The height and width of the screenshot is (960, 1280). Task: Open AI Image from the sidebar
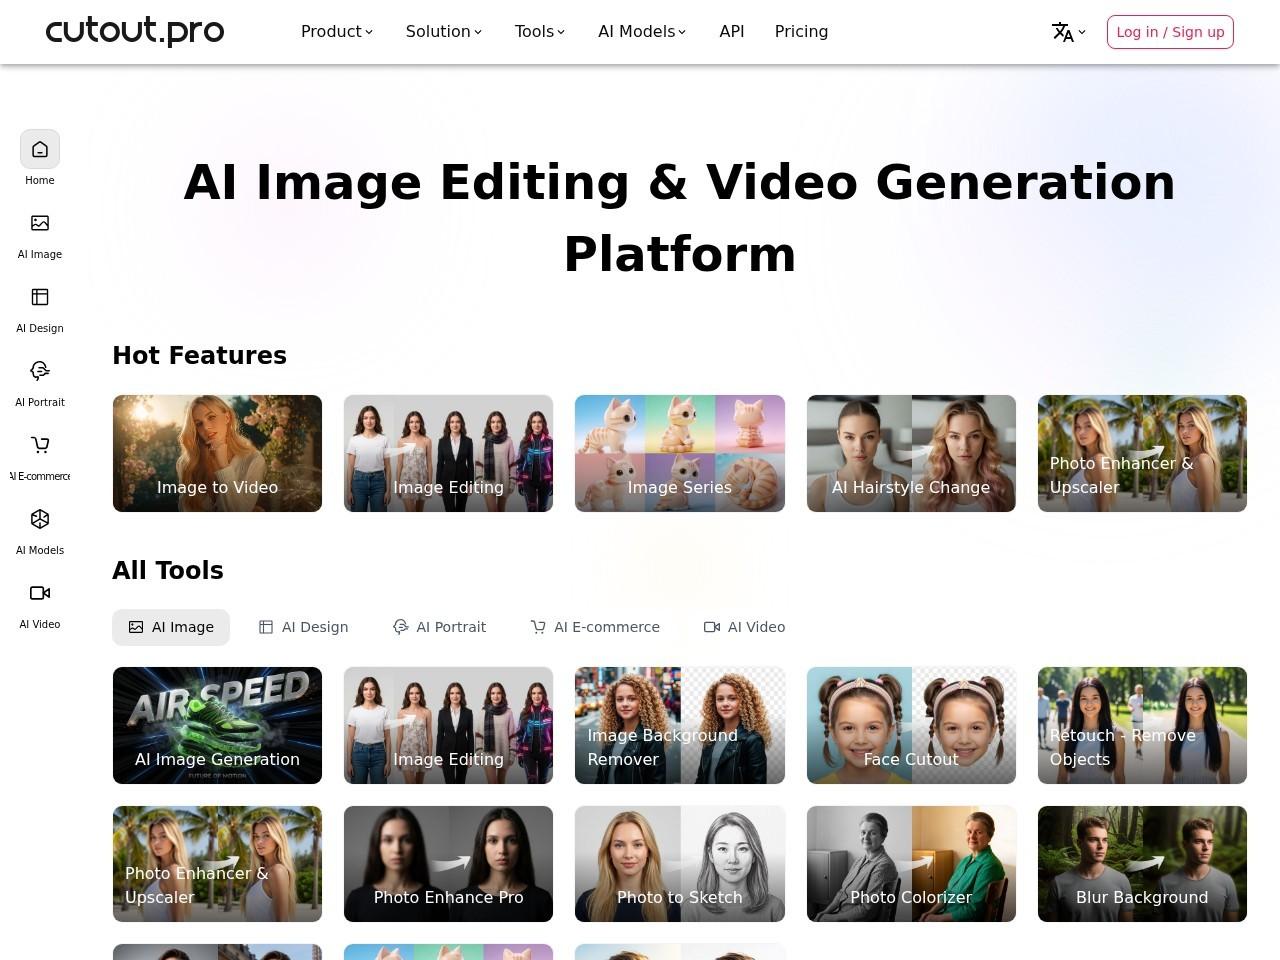tap(40, 224)
